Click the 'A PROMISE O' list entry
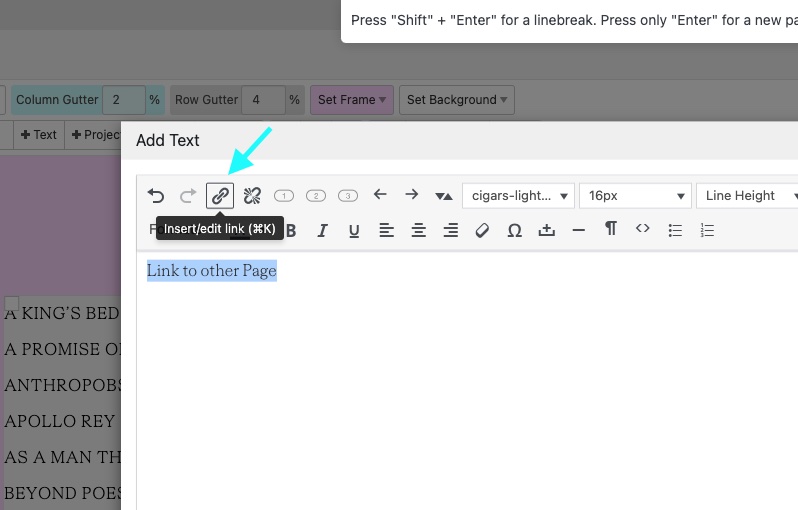Screen dimensions: 798x510 click(x=62, y=350)
